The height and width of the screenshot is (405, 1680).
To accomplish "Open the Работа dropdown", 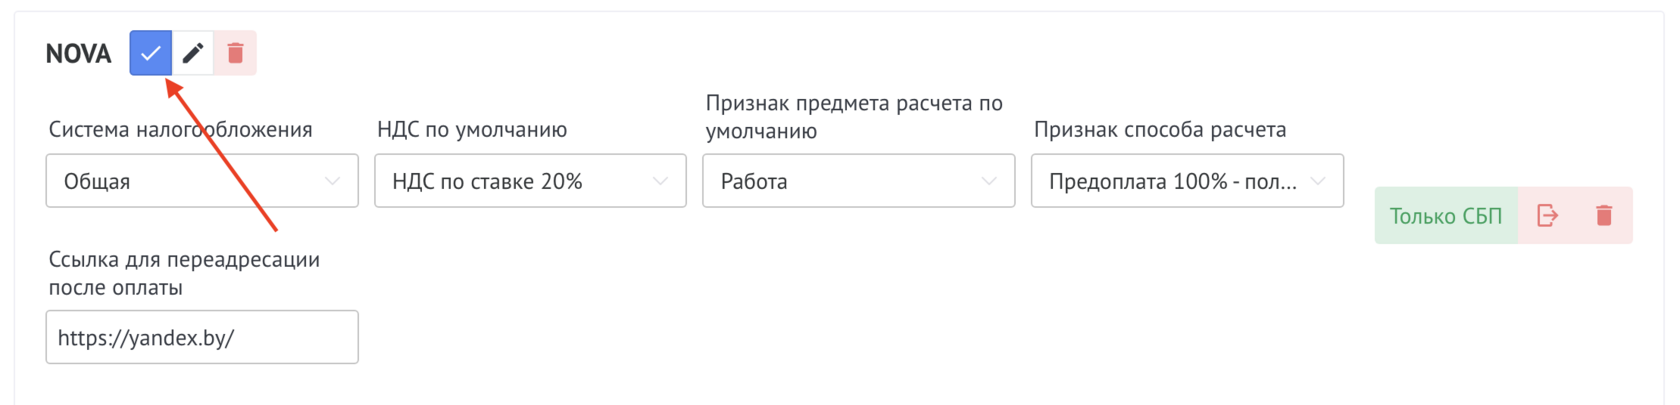I will pos(859,181).
